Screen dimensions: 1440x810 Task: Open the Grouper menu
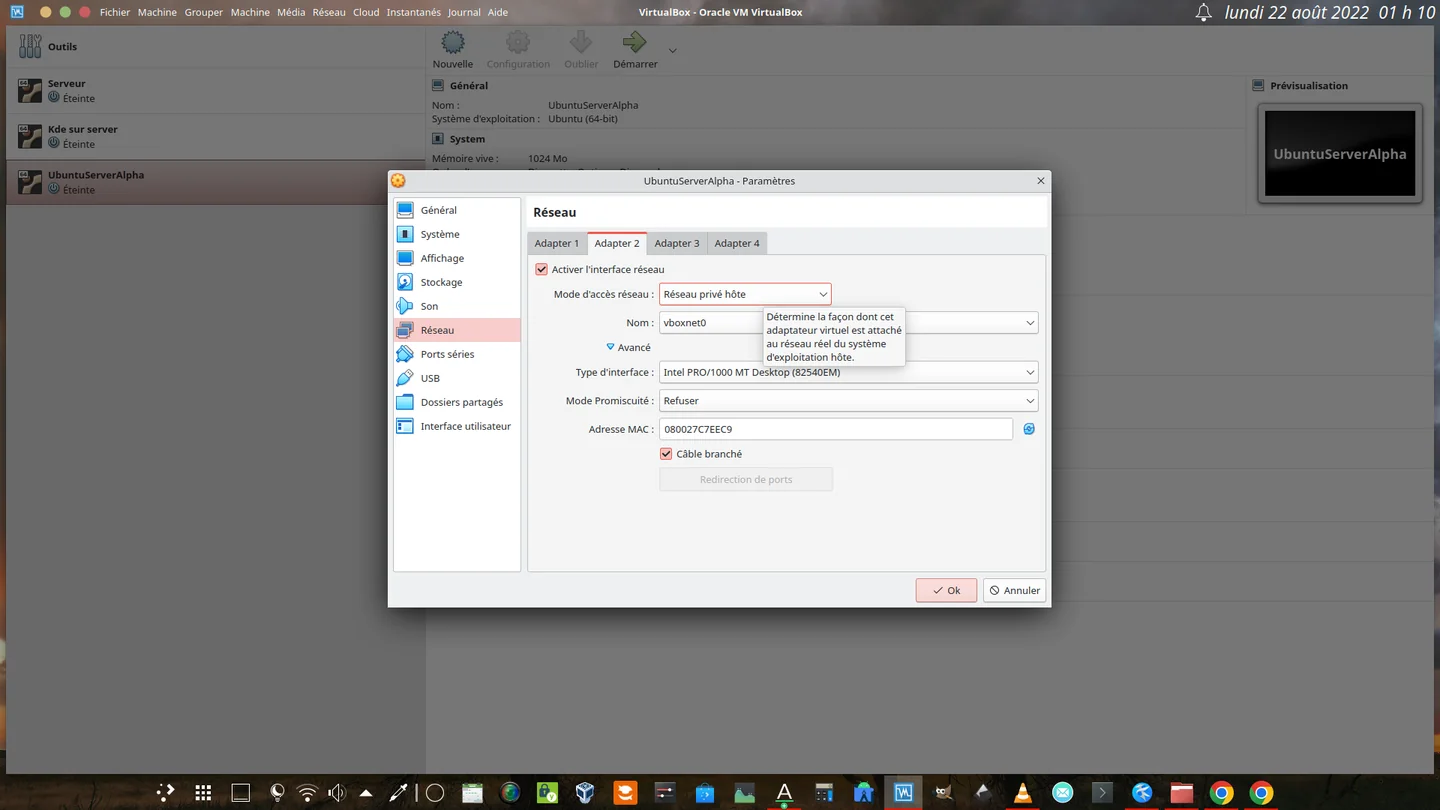(x=203, y=13)
